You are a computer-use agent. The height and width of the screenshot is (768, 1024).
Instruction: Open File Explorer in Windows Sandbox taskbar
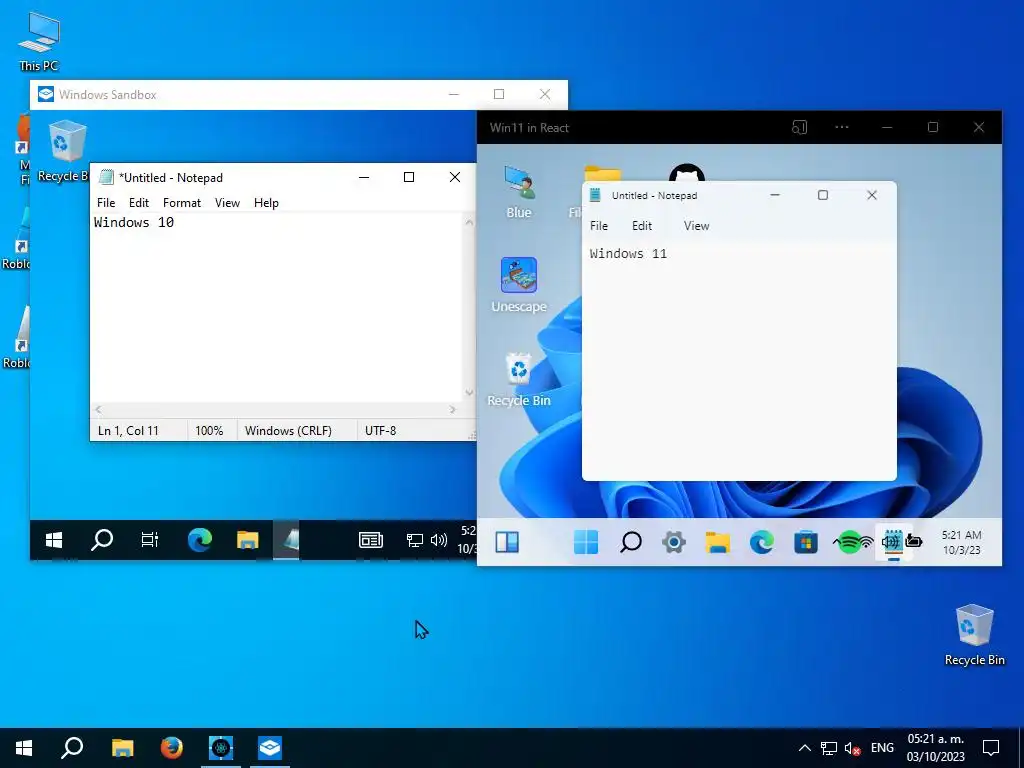click(248, 539)
